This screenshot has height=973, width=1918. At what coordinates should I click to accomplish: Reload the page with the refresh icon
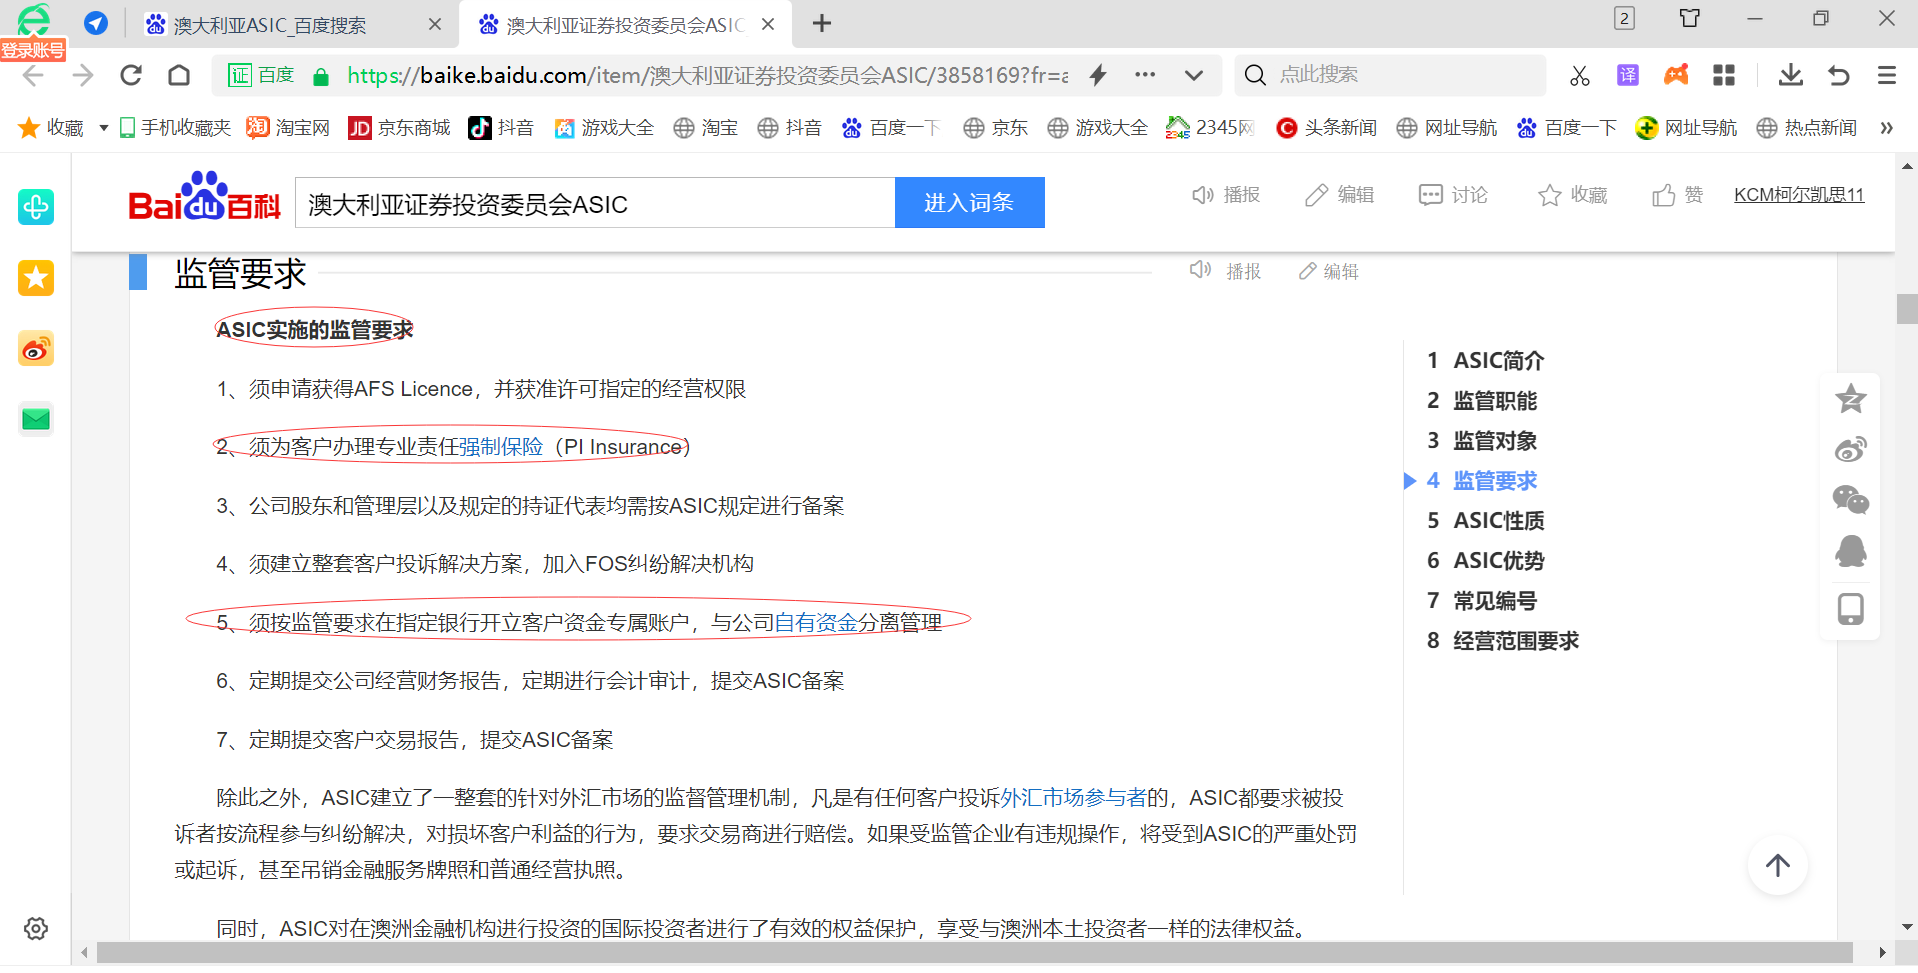[x=131, y=75]
